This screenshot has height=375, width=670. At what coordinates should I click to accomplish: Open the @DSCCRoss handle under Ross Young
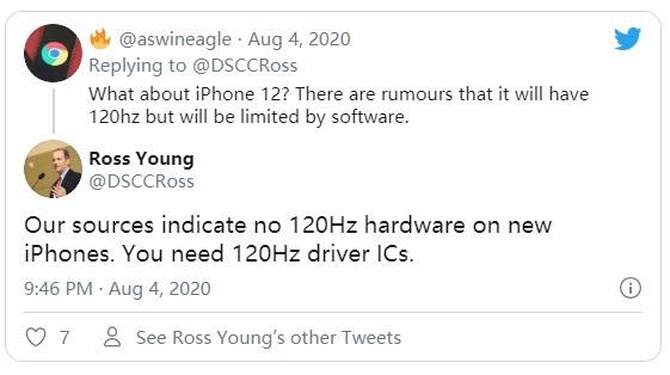click(x=141, y=181)
